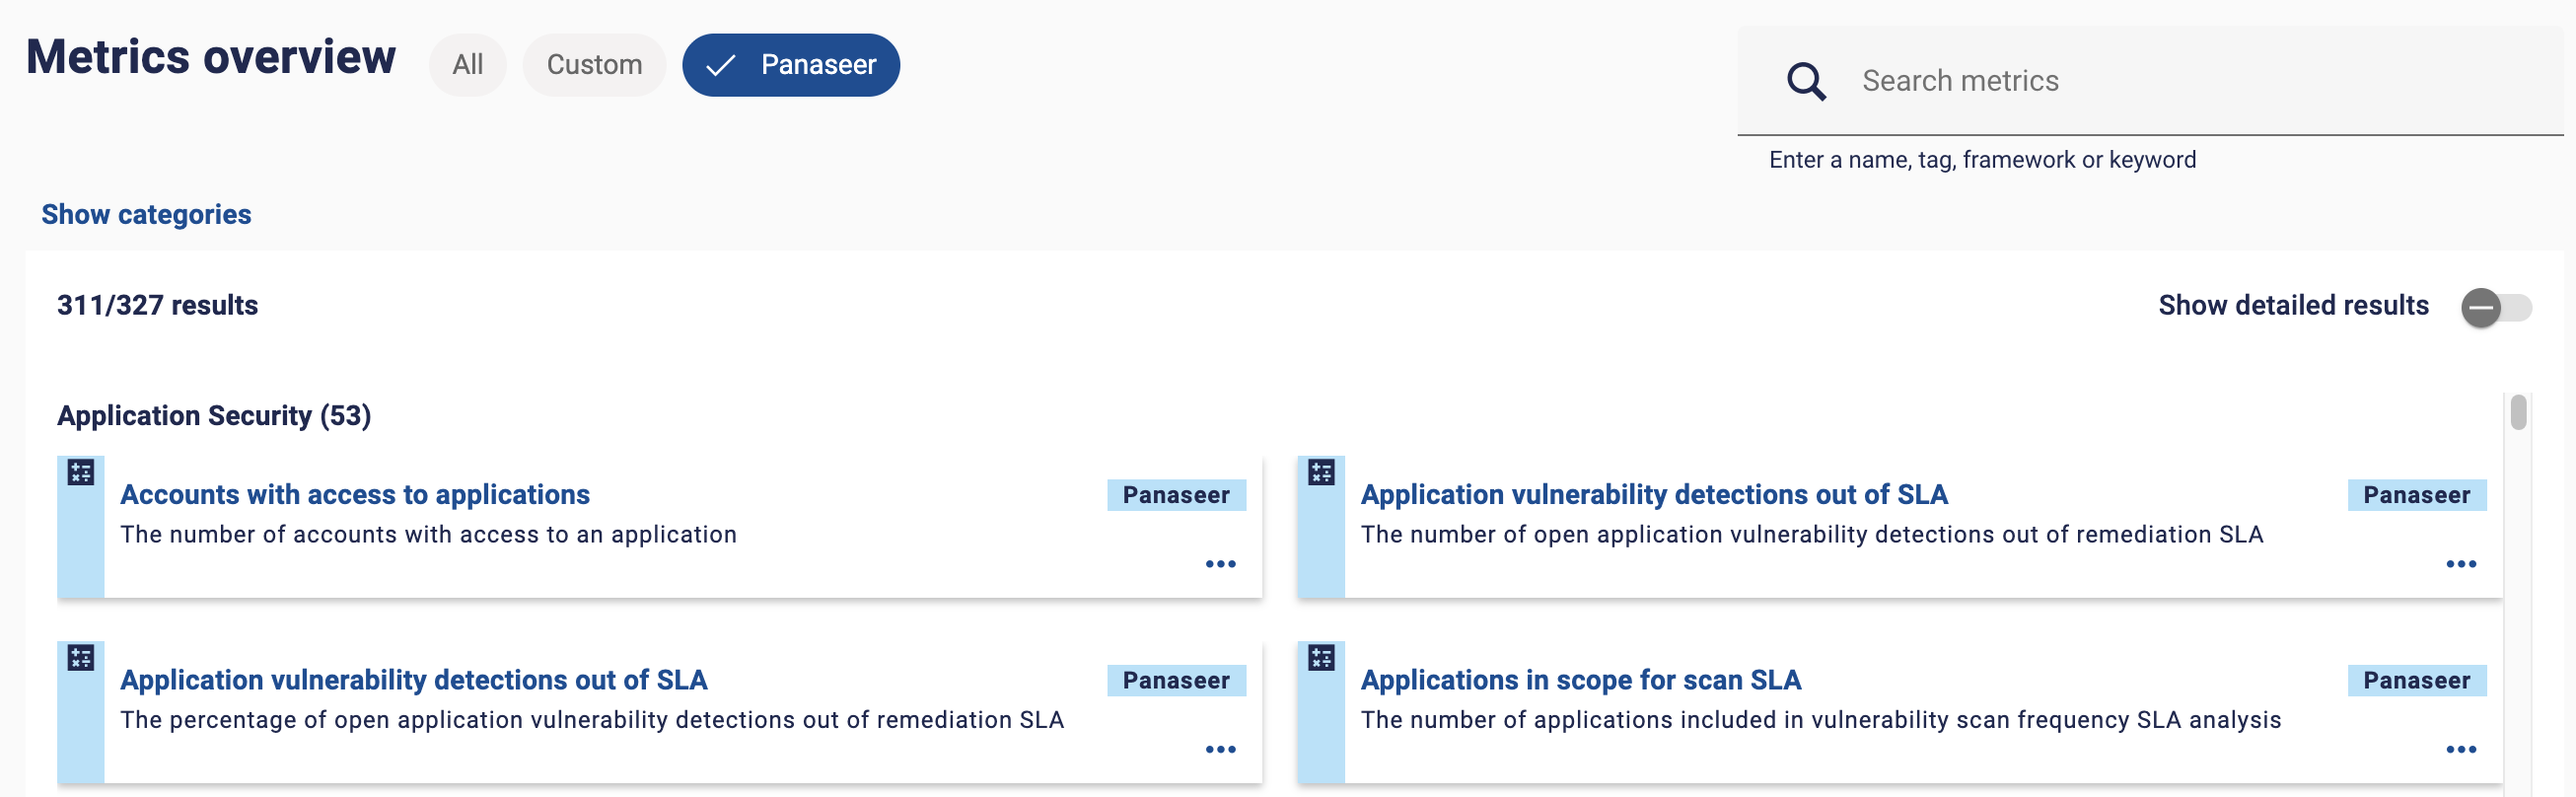The image size is (2576, 797).
Task: Toggle Show detailed results switch
Action: tap(2496, 307)
